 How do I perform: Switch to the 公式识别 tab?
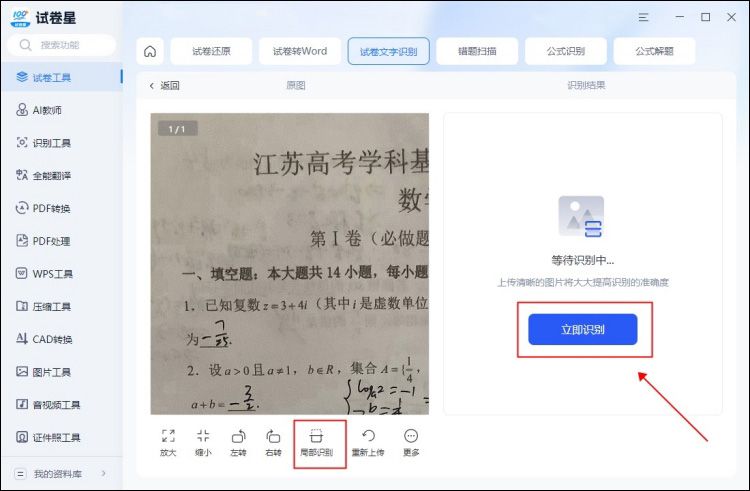566,51
